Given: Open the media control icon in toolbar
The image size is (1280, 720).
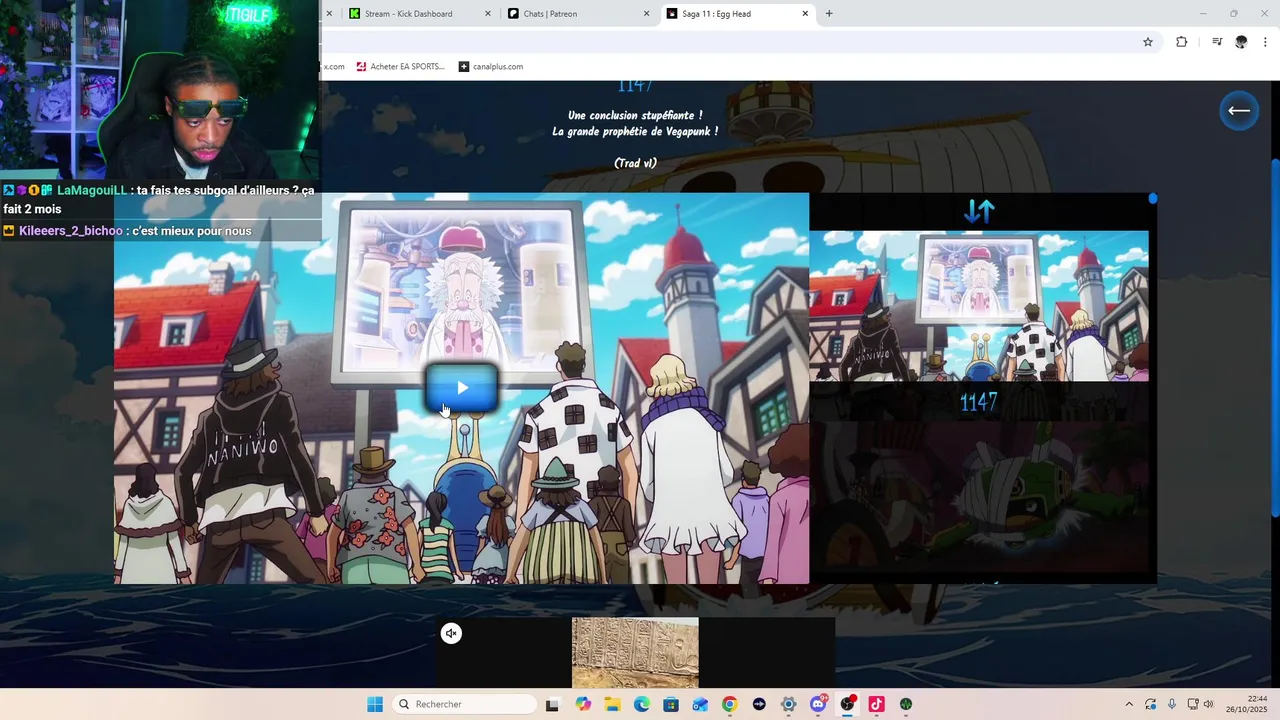Looking at the screenshot, I should [1217, 42].
